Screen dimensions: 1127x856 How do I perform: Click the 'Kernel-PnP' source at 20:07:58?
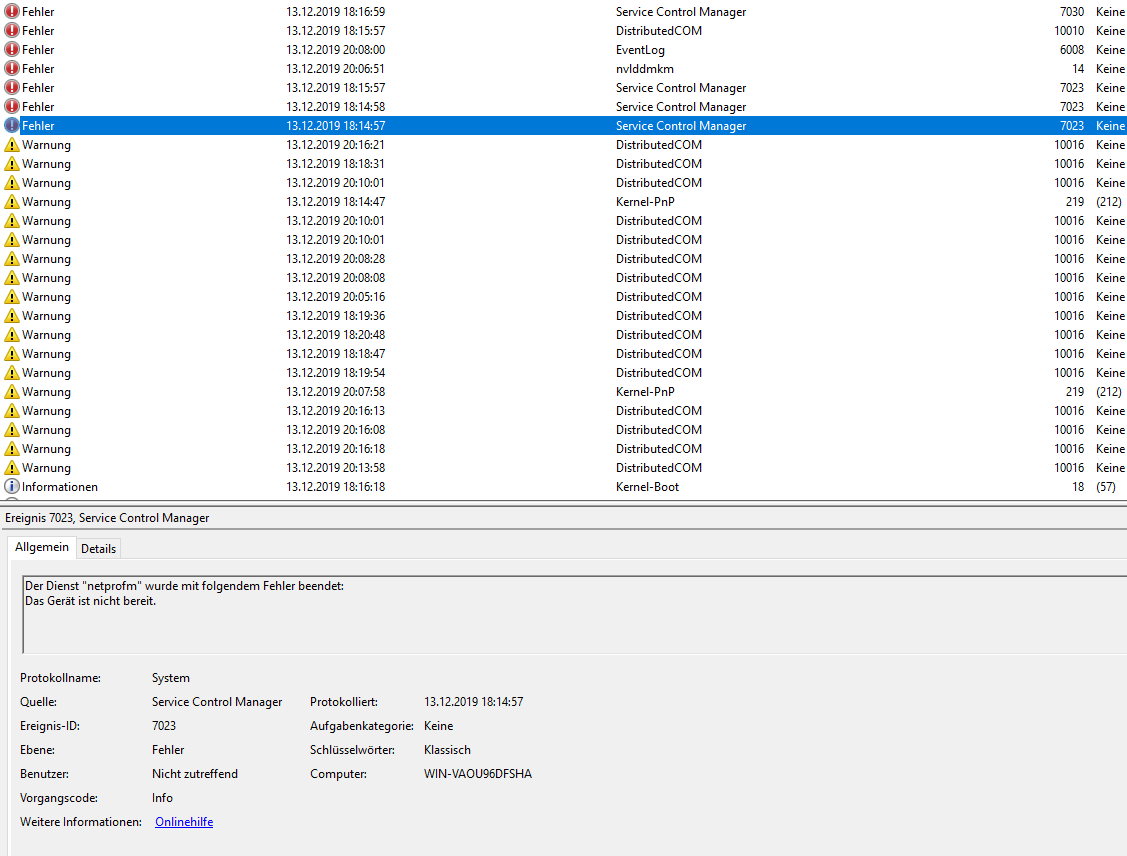tap(645, 392)
